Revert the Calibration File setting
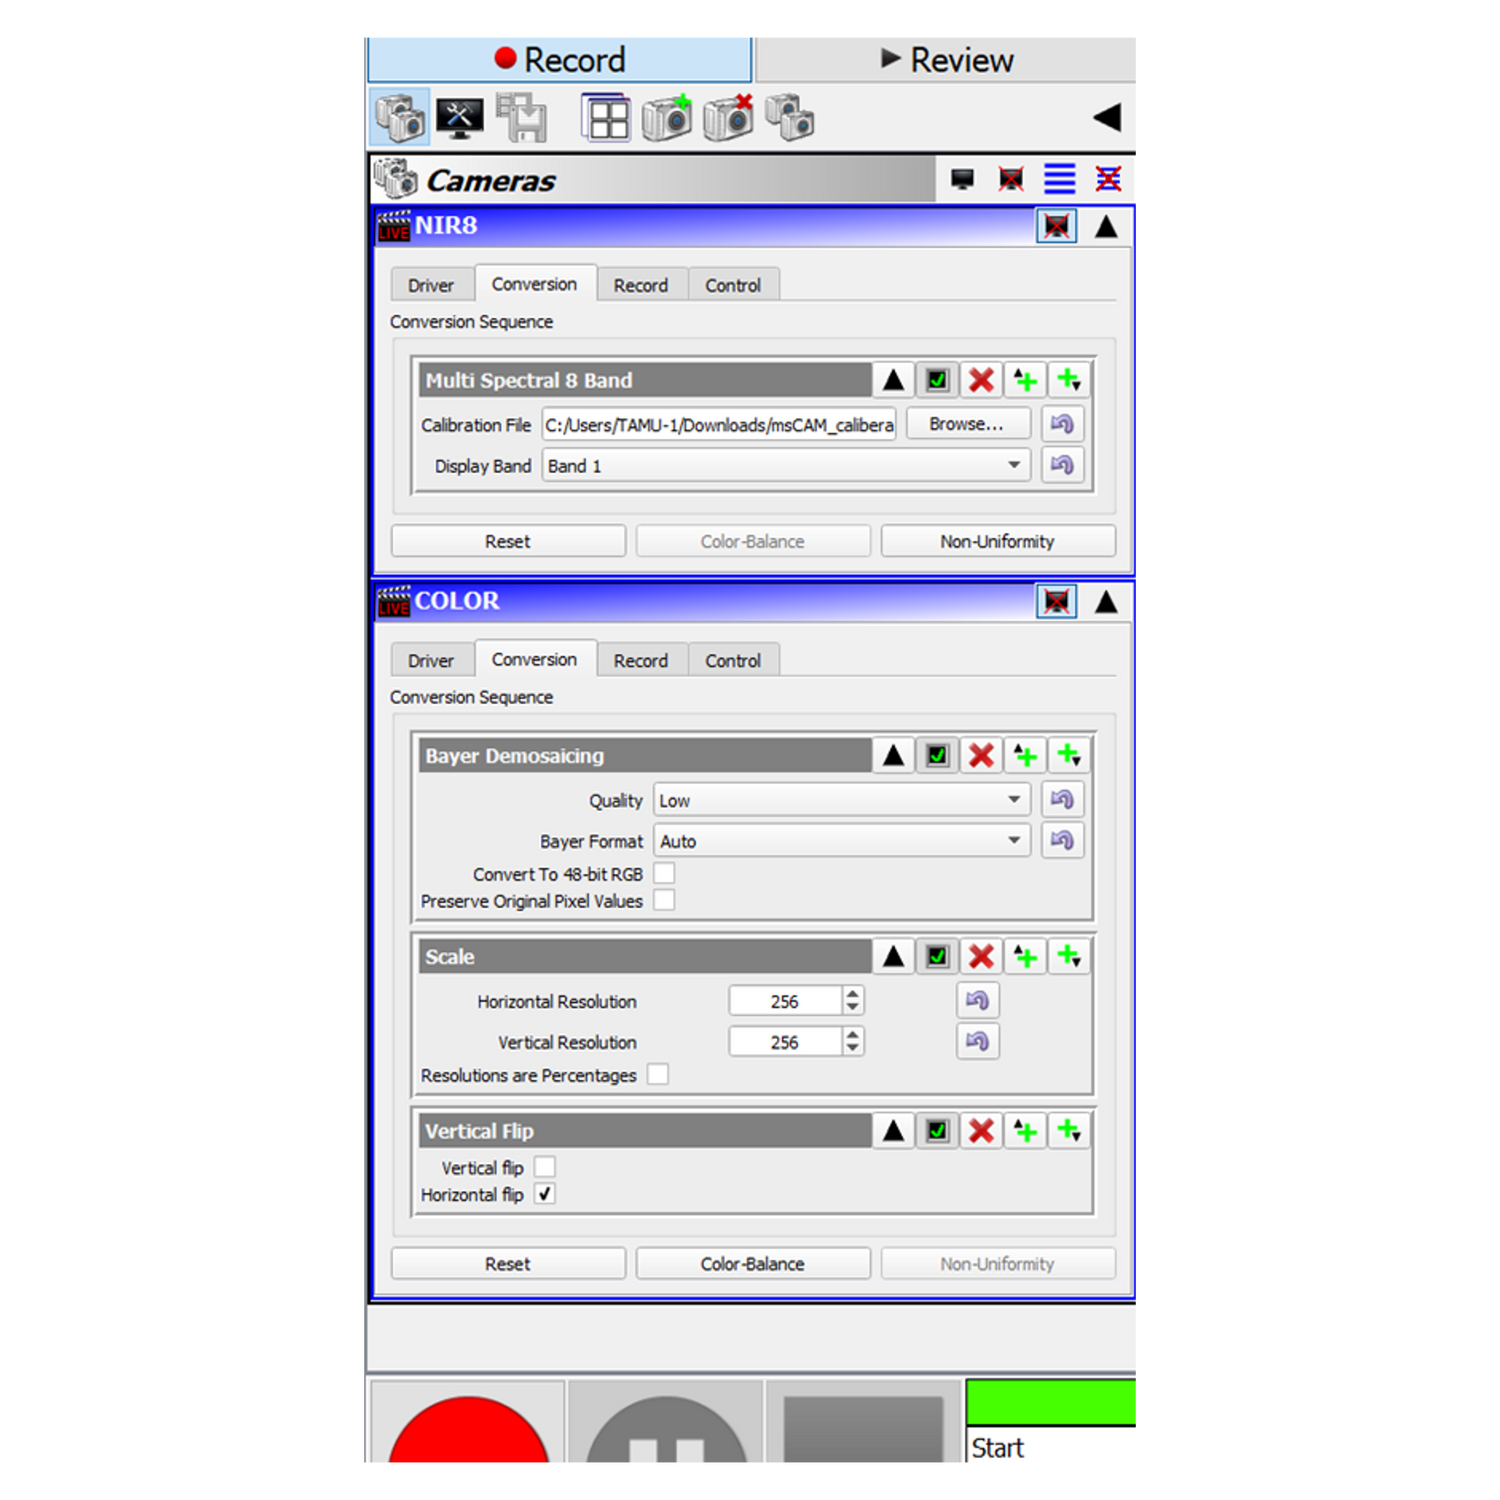This screenshot has height=1500, width=1500. click(1062, 424)
